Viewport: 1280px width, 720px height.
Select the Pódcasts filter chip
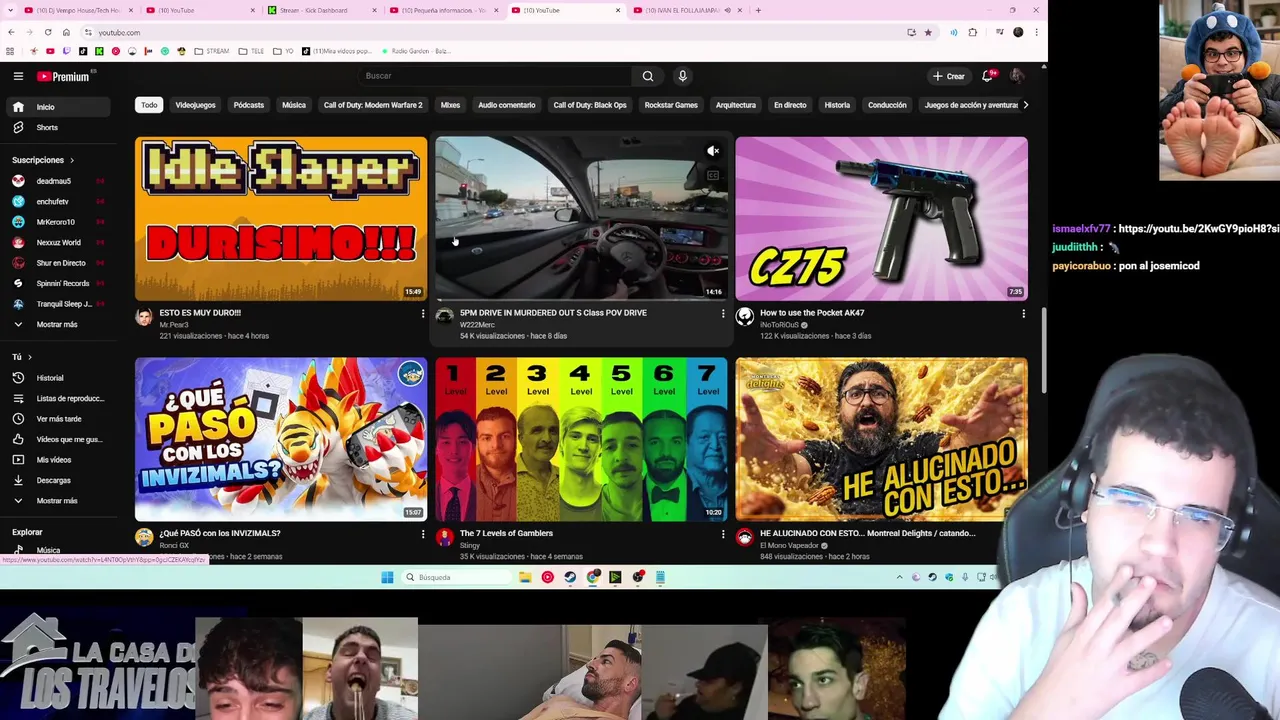pos(249,105)
